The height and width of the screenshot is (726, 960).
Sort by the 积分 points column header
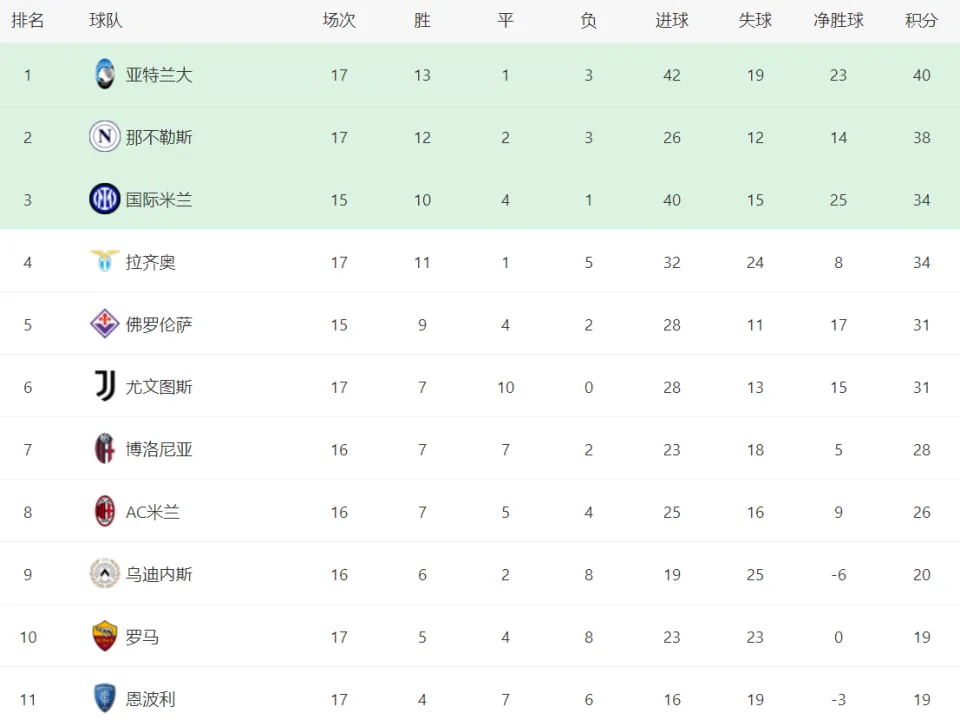(x=921, y=20)
